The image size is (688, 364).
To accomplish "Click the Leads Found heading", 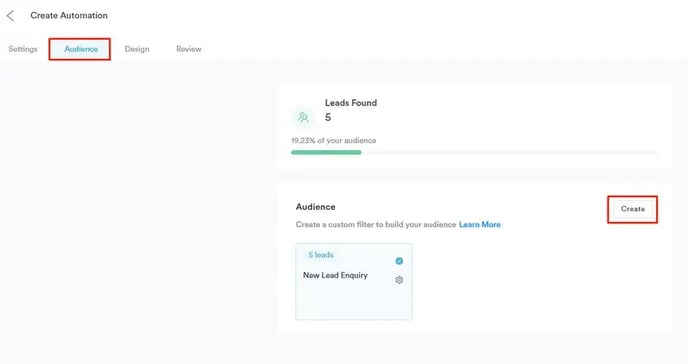I will 351,103.
